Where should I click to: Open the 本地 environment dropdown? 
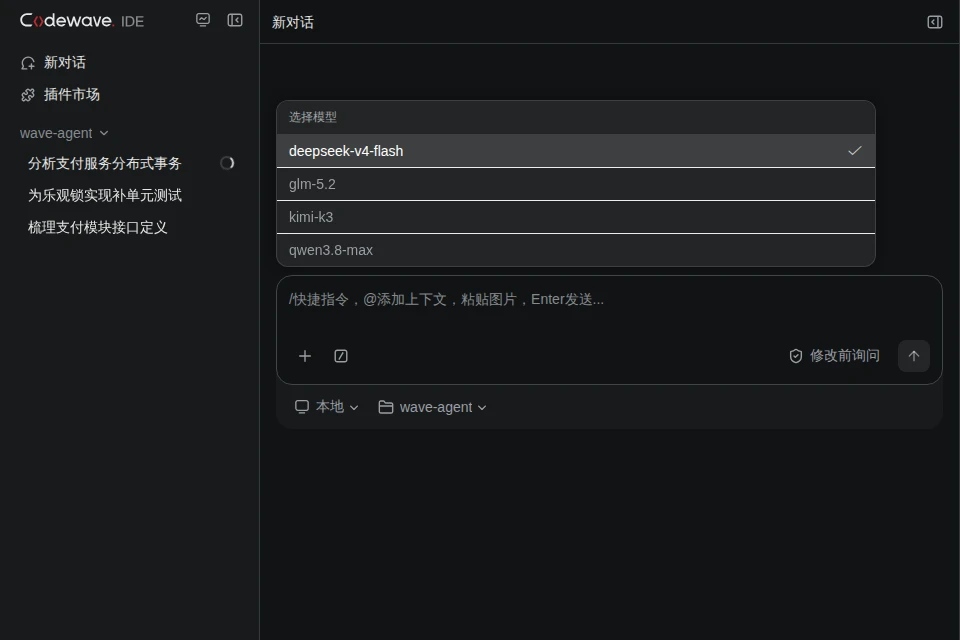click(326, 407)
